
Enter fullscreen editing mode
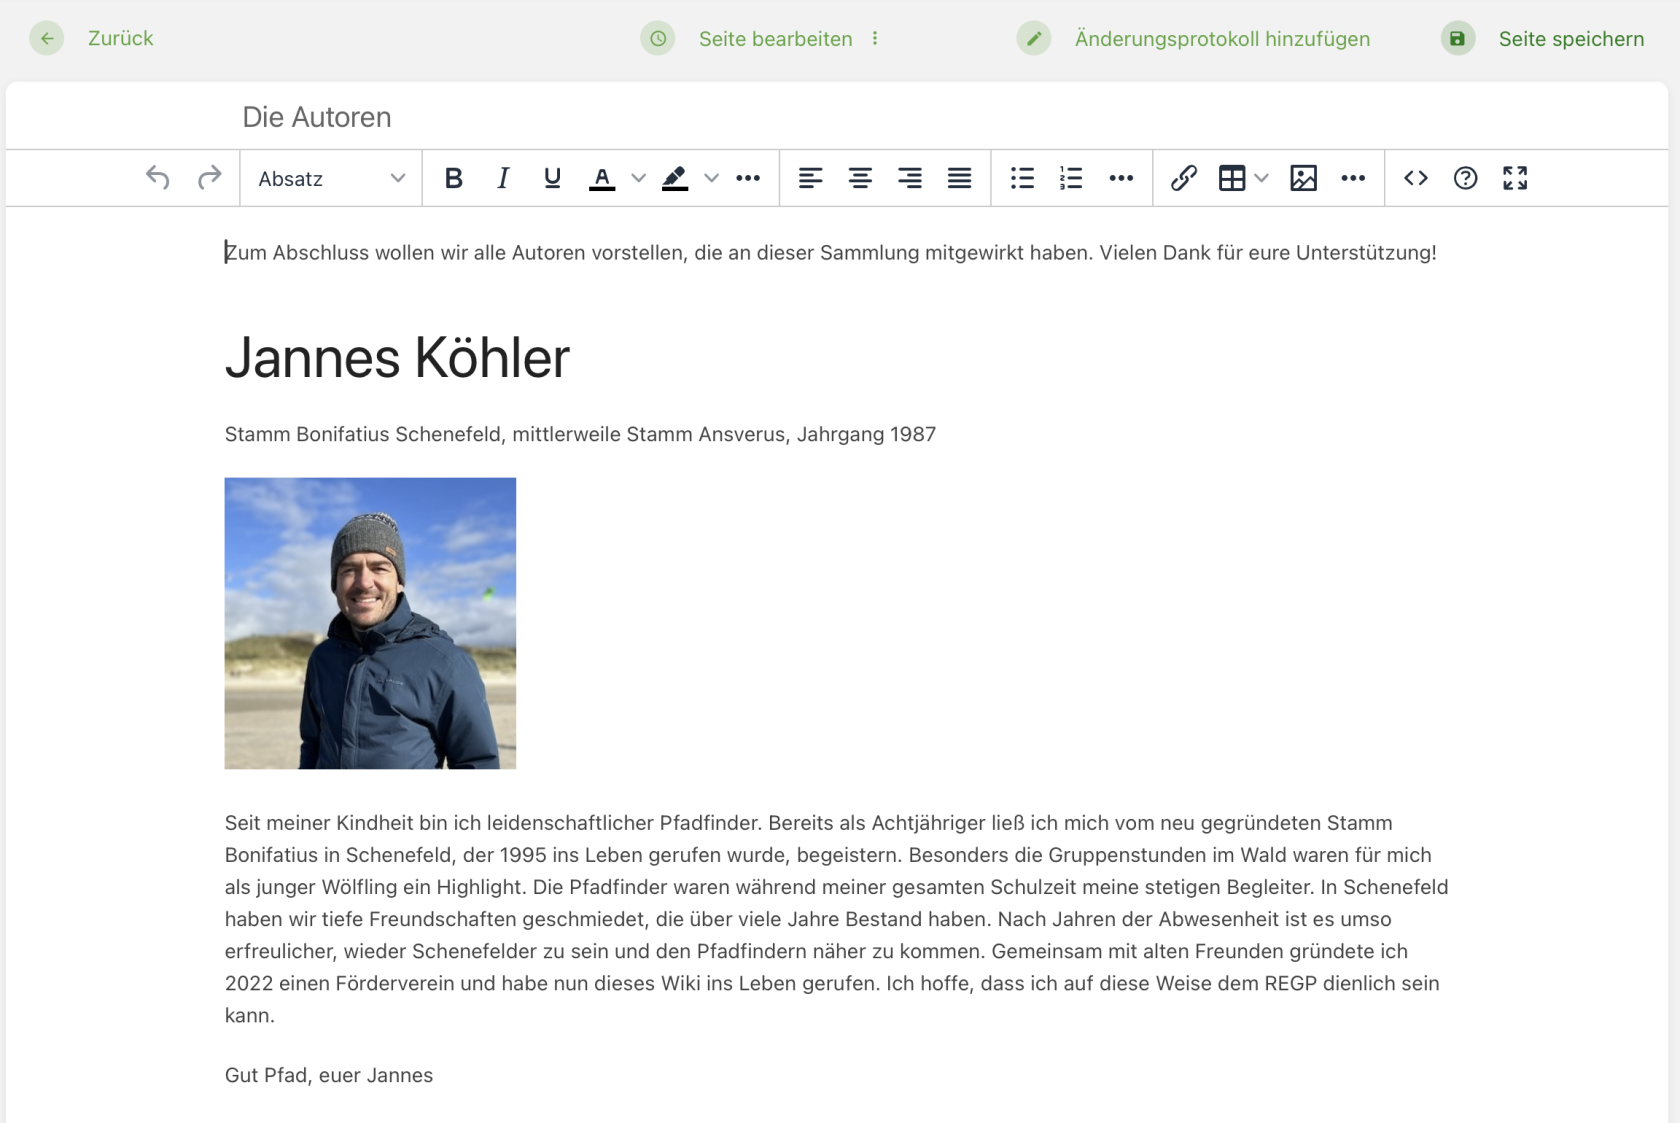[x=1515, y=178]
